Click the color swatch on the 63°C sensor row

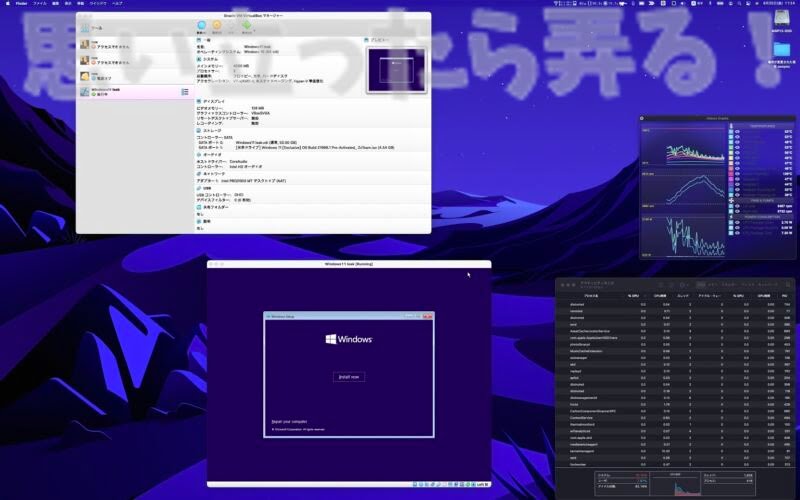pyautogui.click(x=731, y=137)
